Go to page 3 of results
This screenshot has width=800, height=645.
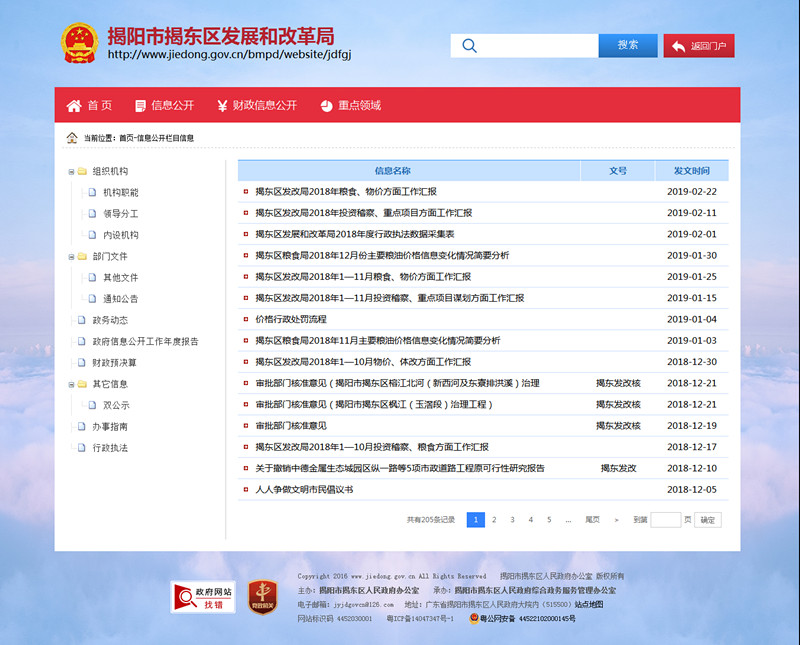pyautogui.click(x=512, y=520)
